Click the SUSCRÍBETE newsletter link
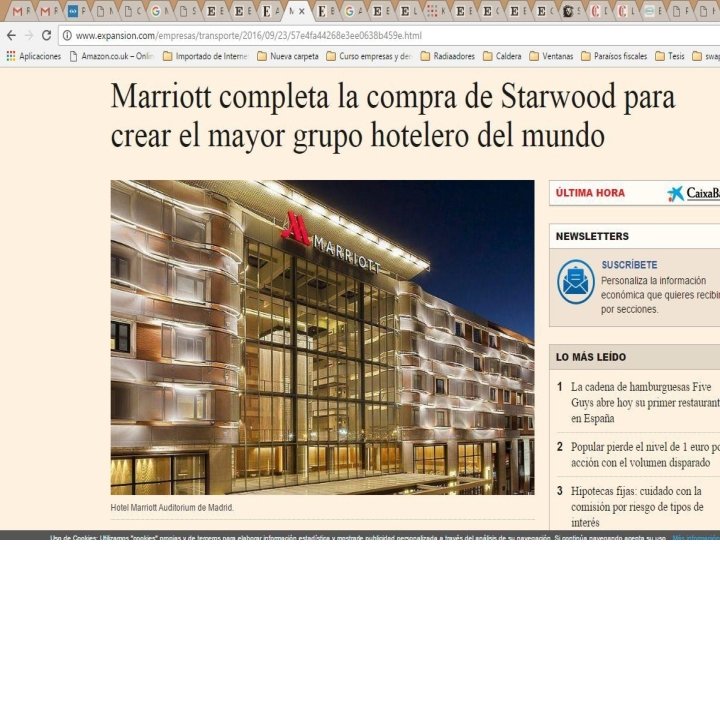The image size is (720, 720). tap(629, 265)
